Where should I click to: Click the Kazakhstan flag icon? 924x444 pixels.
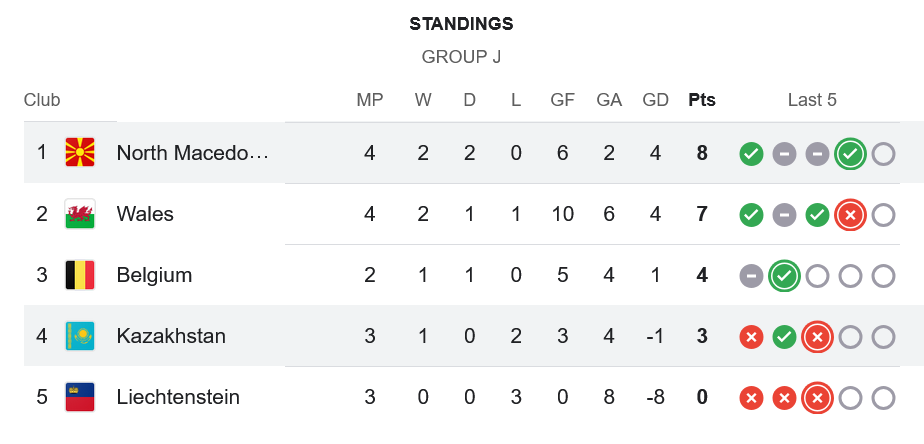click(x=80, y=336)
